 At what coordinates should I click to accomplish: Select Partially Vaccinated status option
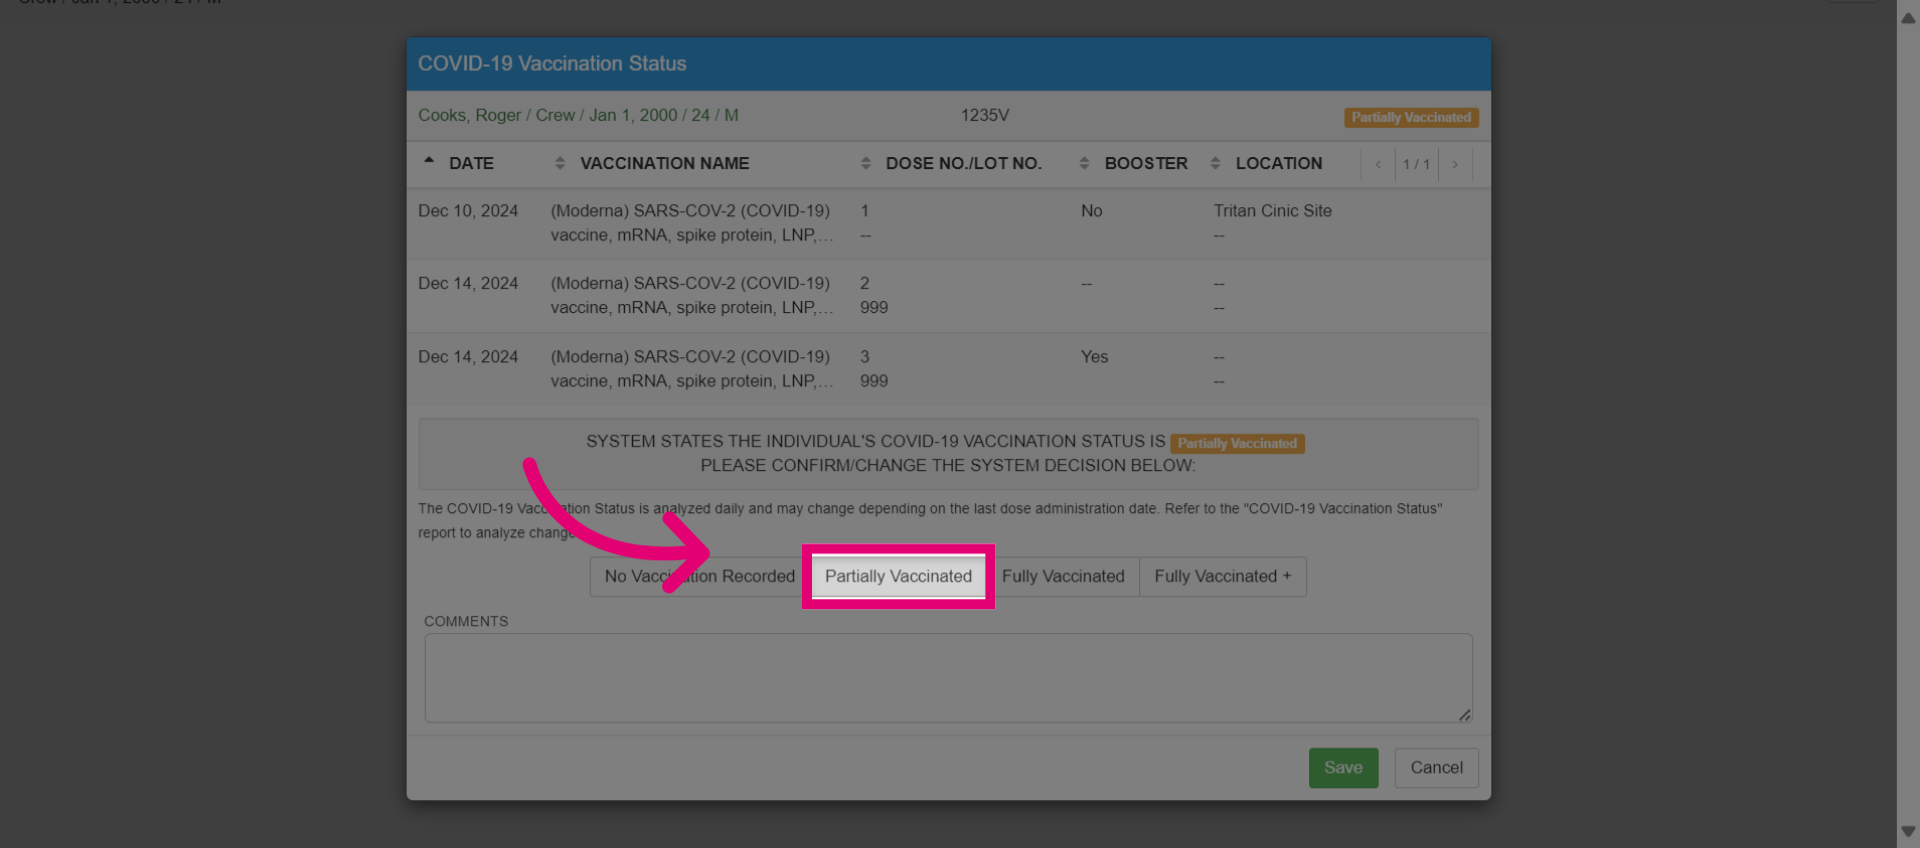pyautogui.click(x=898, y=576)
